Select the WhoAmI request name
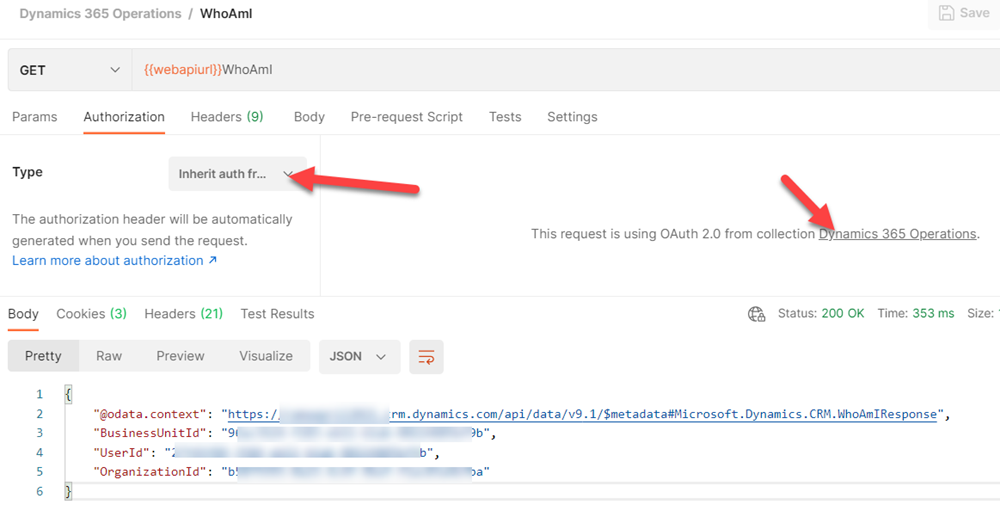1000x523 pixels. 226,13
